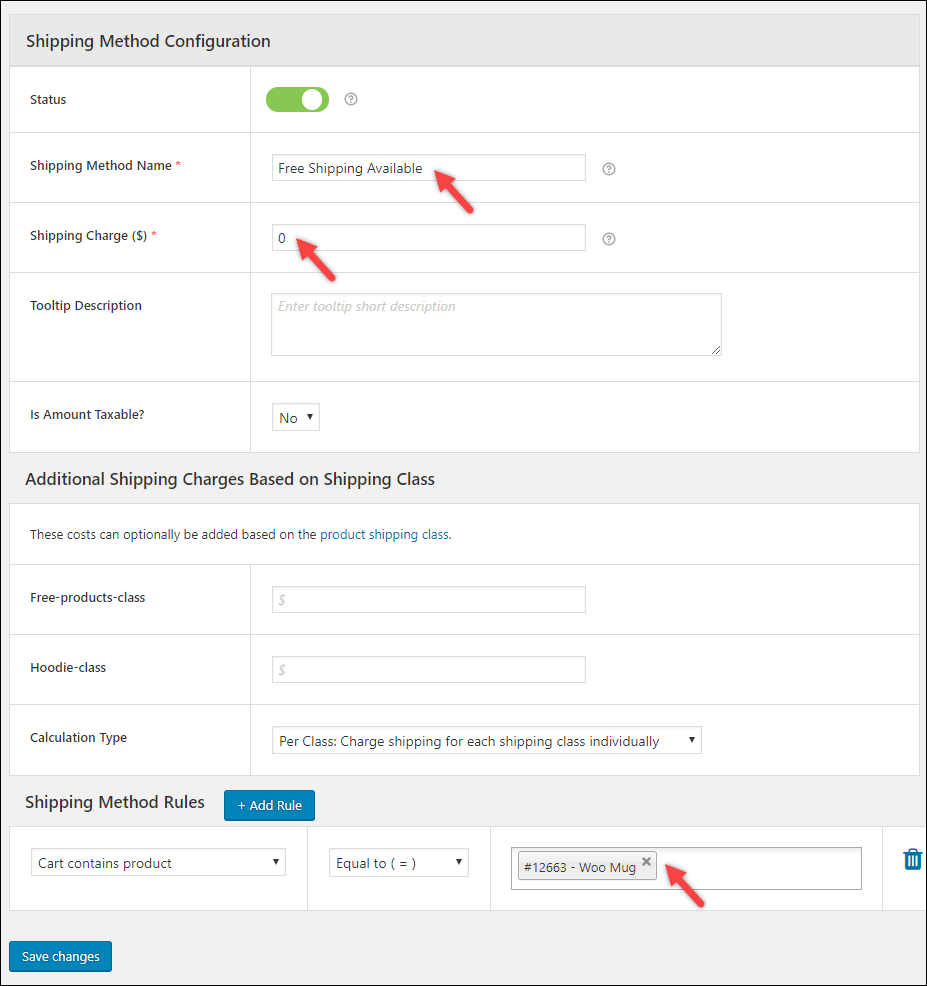
Task: Toggle the Status switch off
Action: pyautogui.click(x=297, y=99)
